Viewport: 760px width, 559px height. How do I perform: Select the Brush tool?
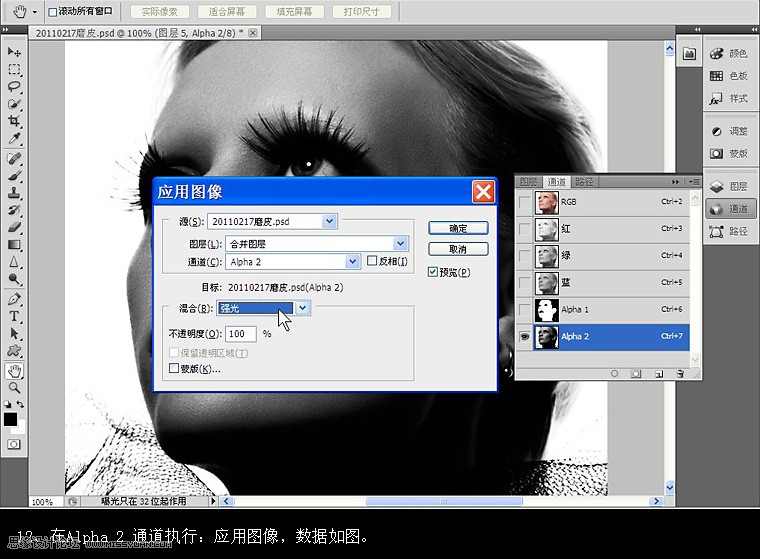pos(14,176)
